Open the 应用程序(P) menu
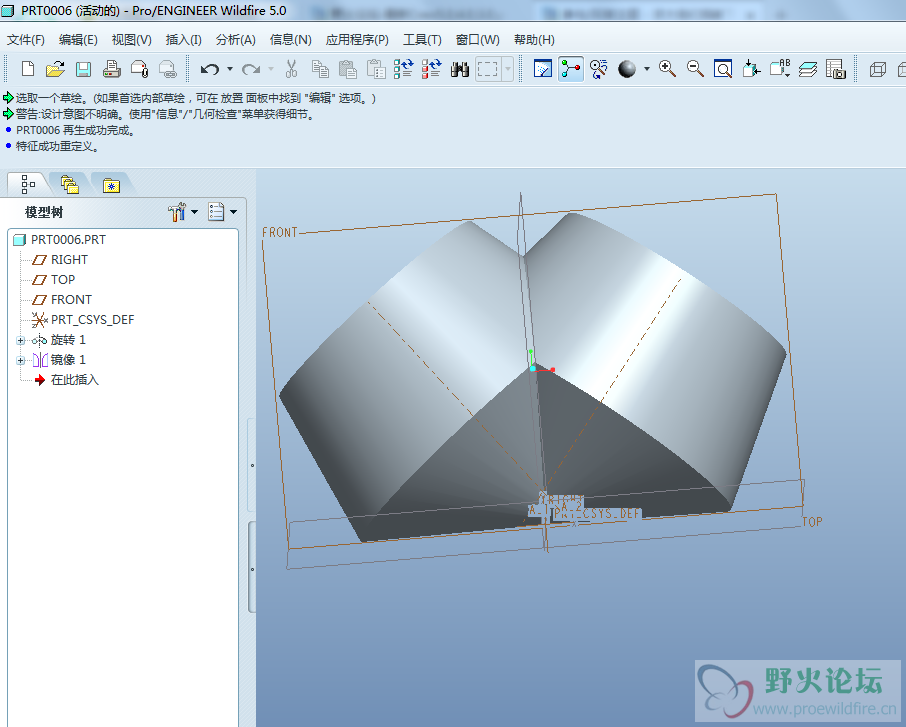The height and width of the screenshot is (727, 906). (x=357, y=40)
